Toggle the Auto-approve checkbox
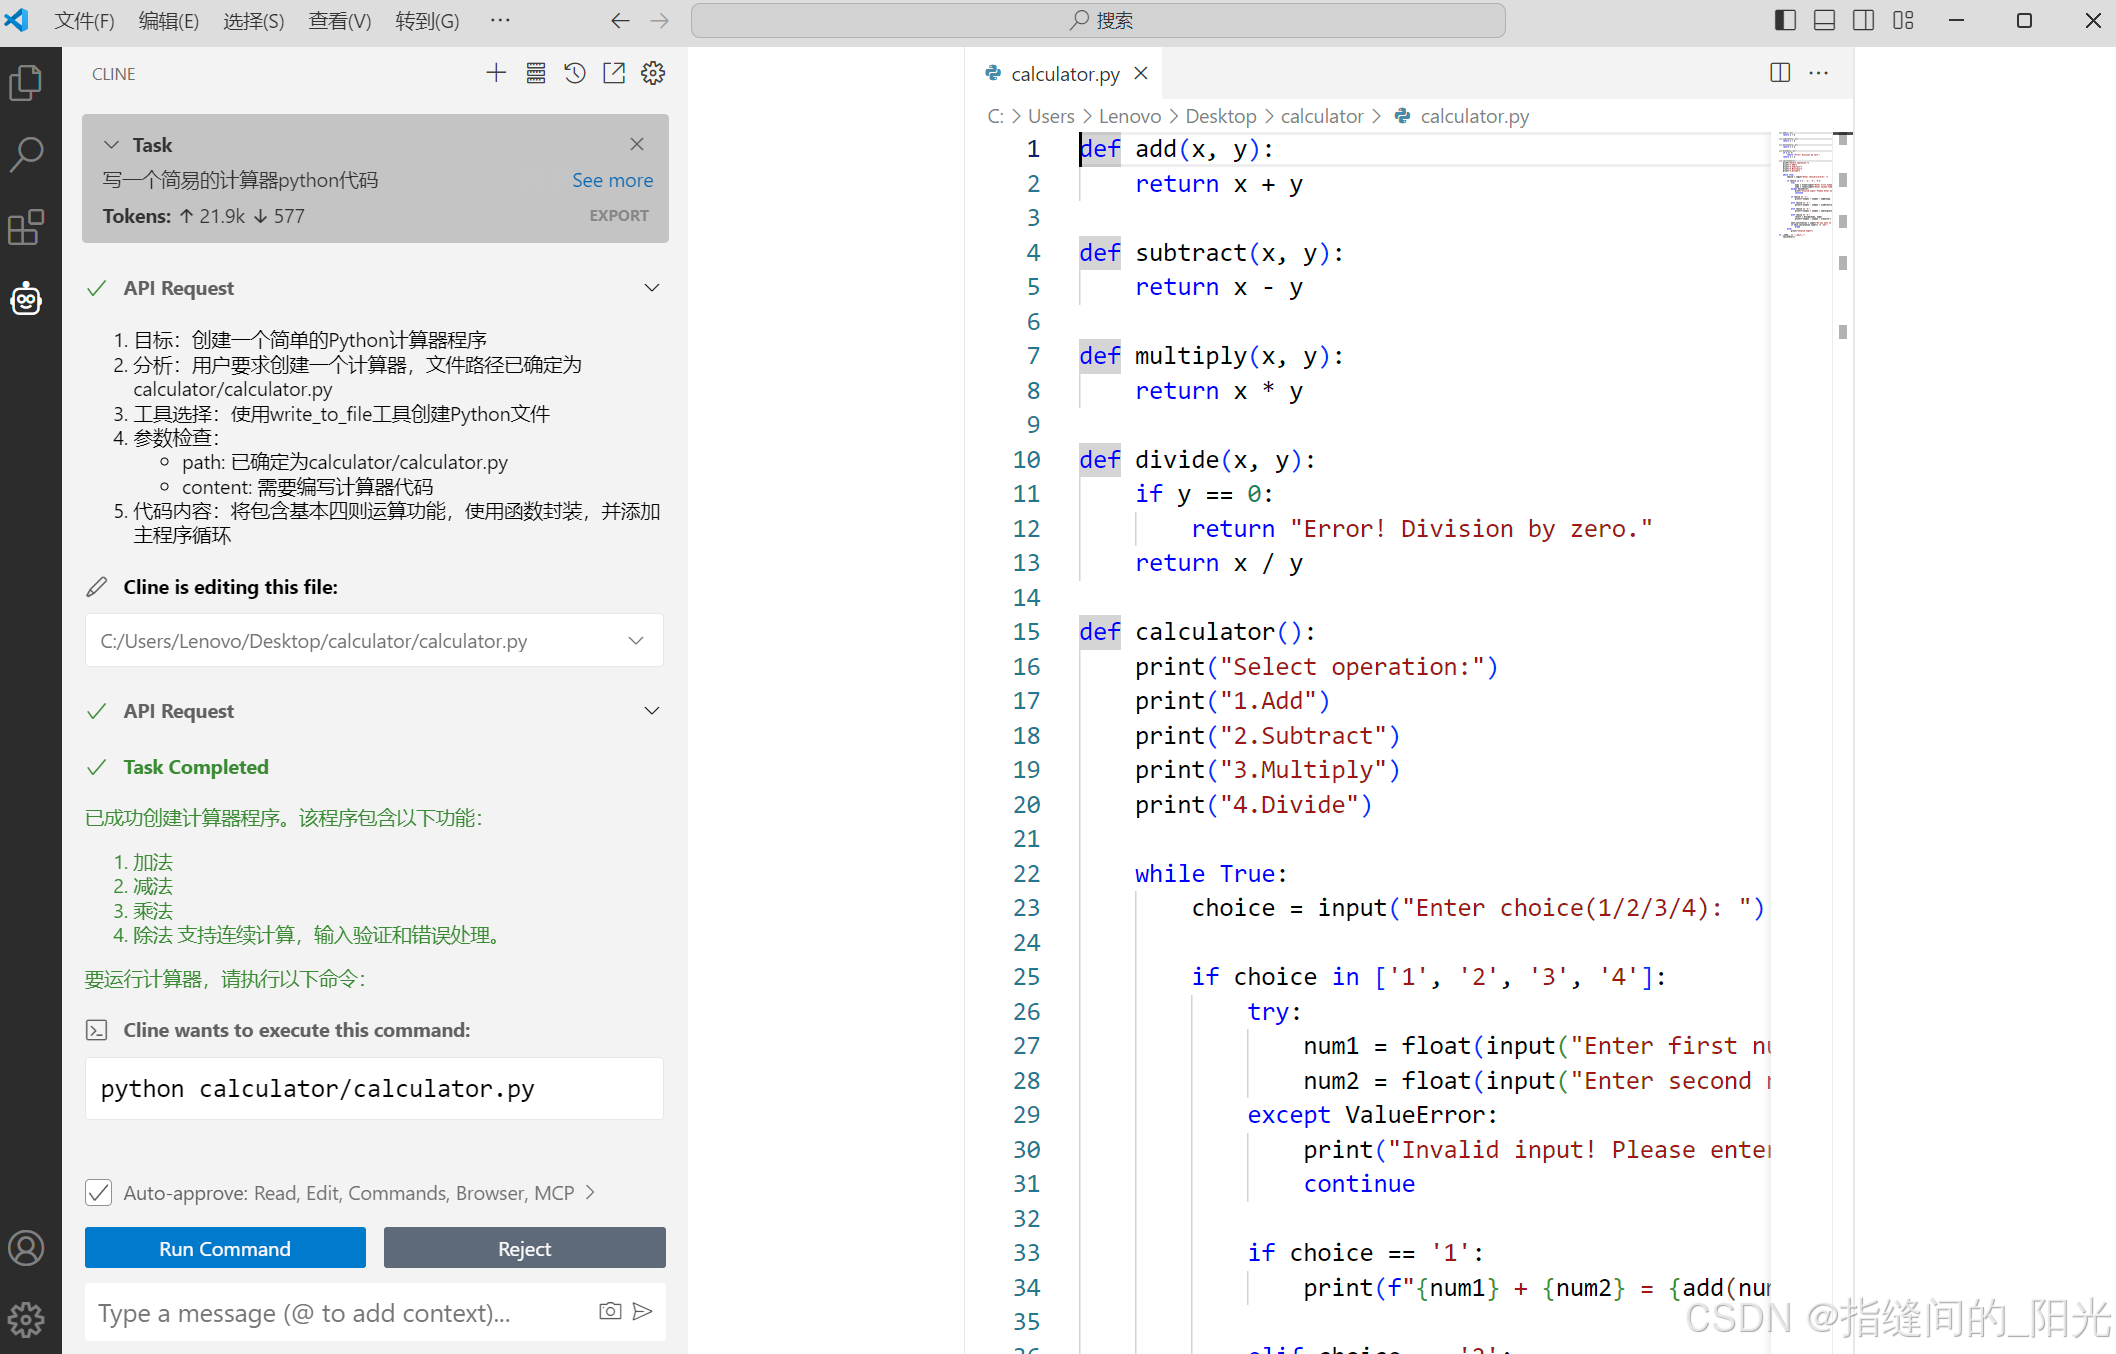The image size is (2116, 1354). coord(99,1192)
